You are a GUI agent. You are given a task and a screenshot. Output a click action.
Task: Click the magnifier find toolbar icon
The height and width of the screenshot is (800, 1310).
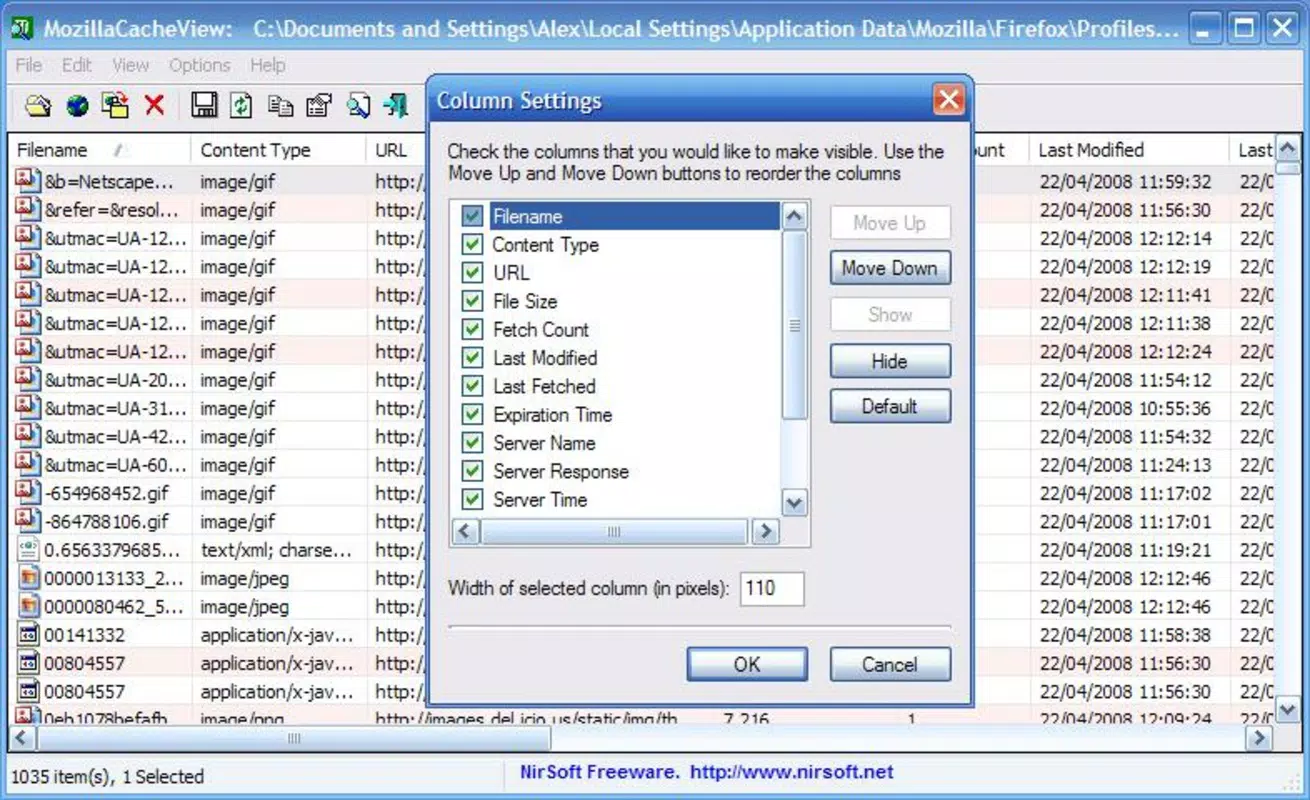(x=359, y=105)
